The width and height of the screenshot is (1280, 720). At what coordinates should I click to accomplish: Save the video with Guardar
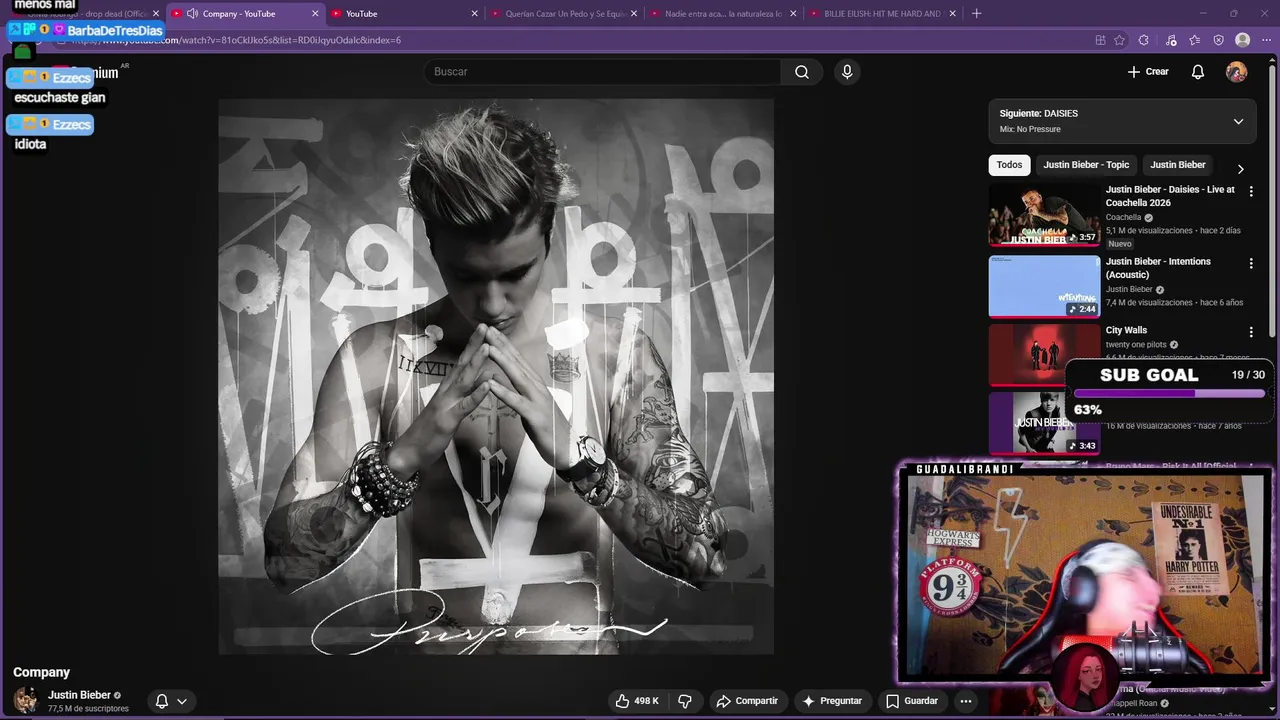(912, 701)
